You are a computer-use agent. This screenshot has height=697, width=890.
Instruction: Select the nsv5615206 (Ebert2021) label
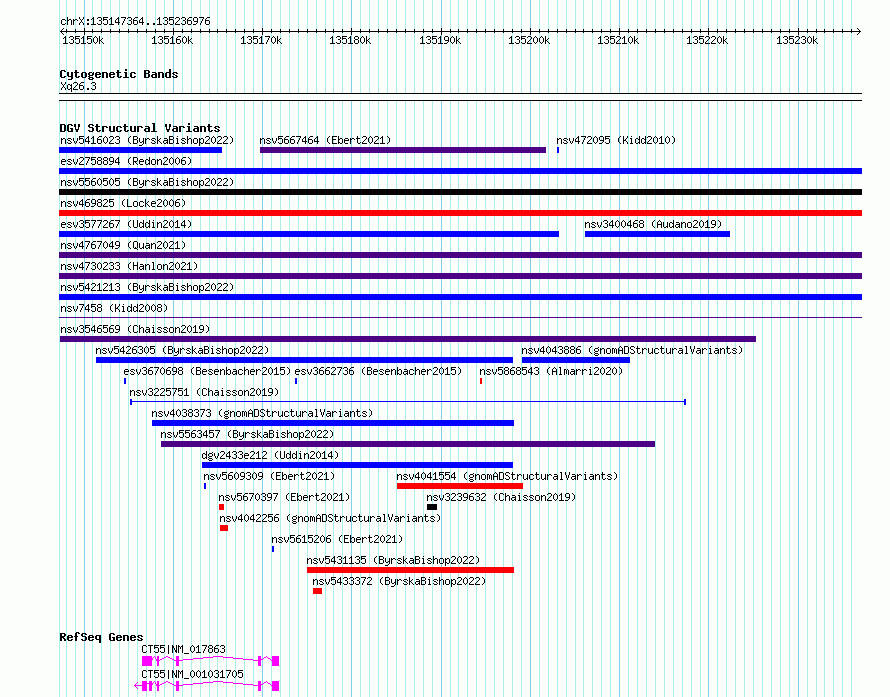pos(337,539)
